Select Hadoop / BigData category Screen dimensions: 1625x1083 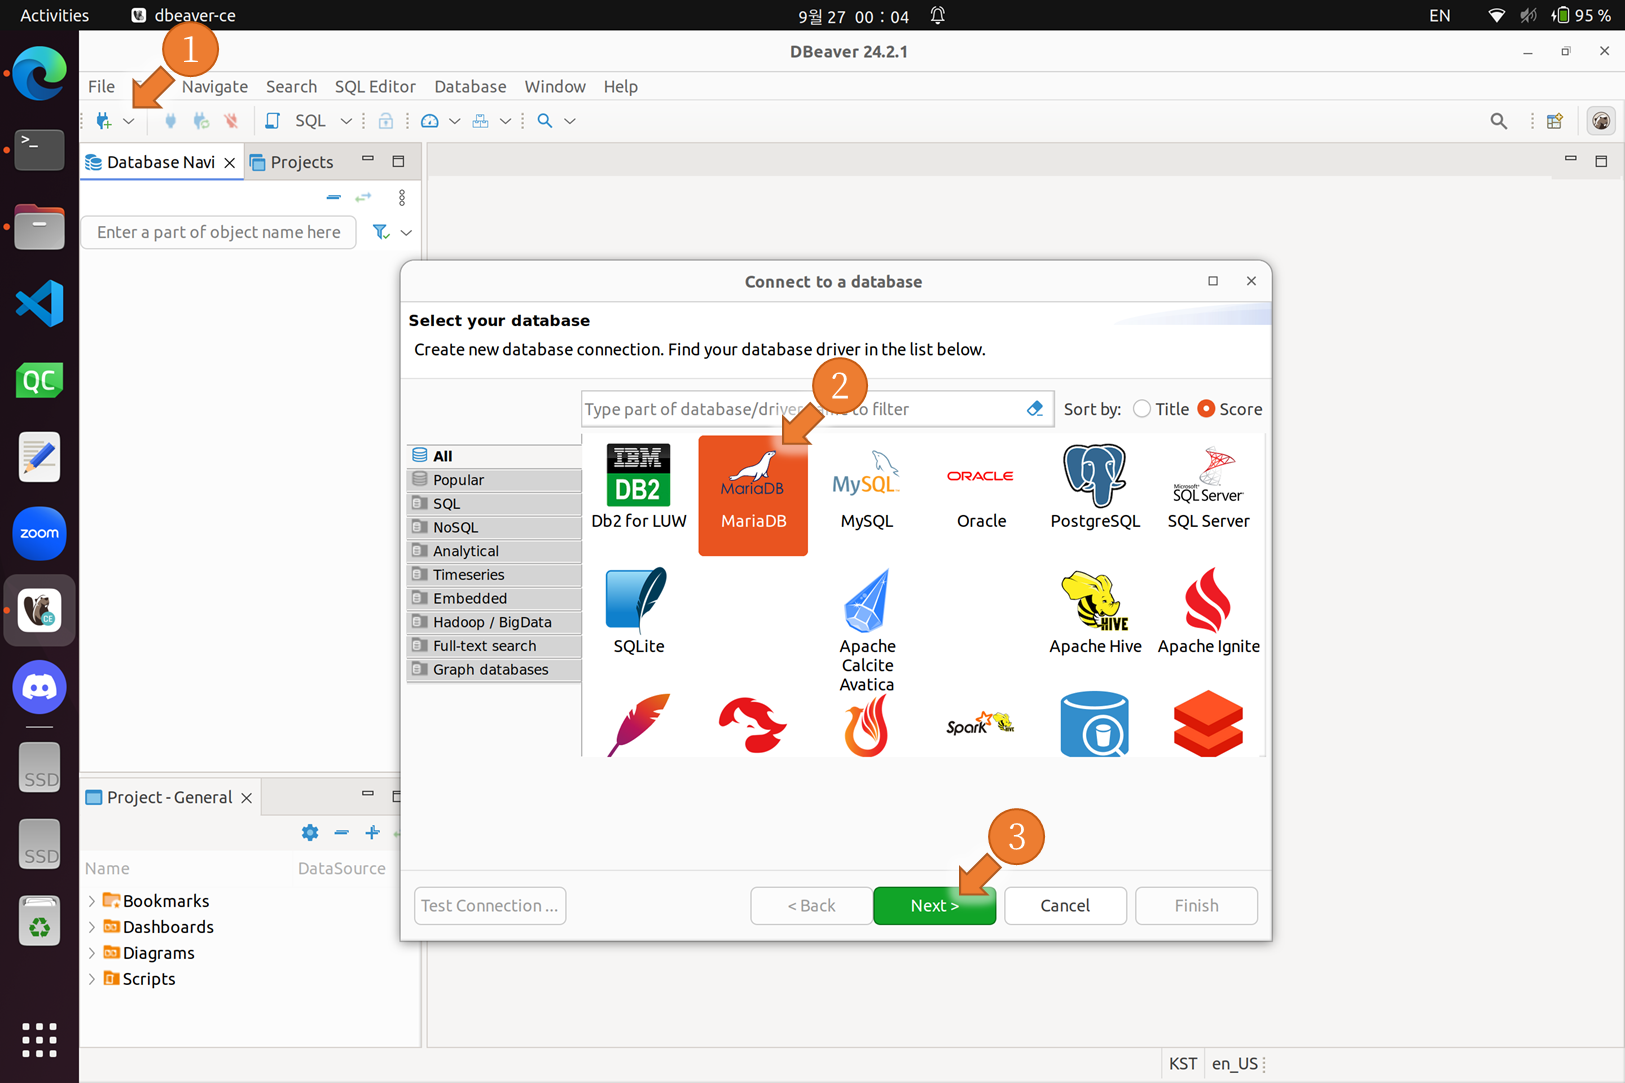coord(494,622)
